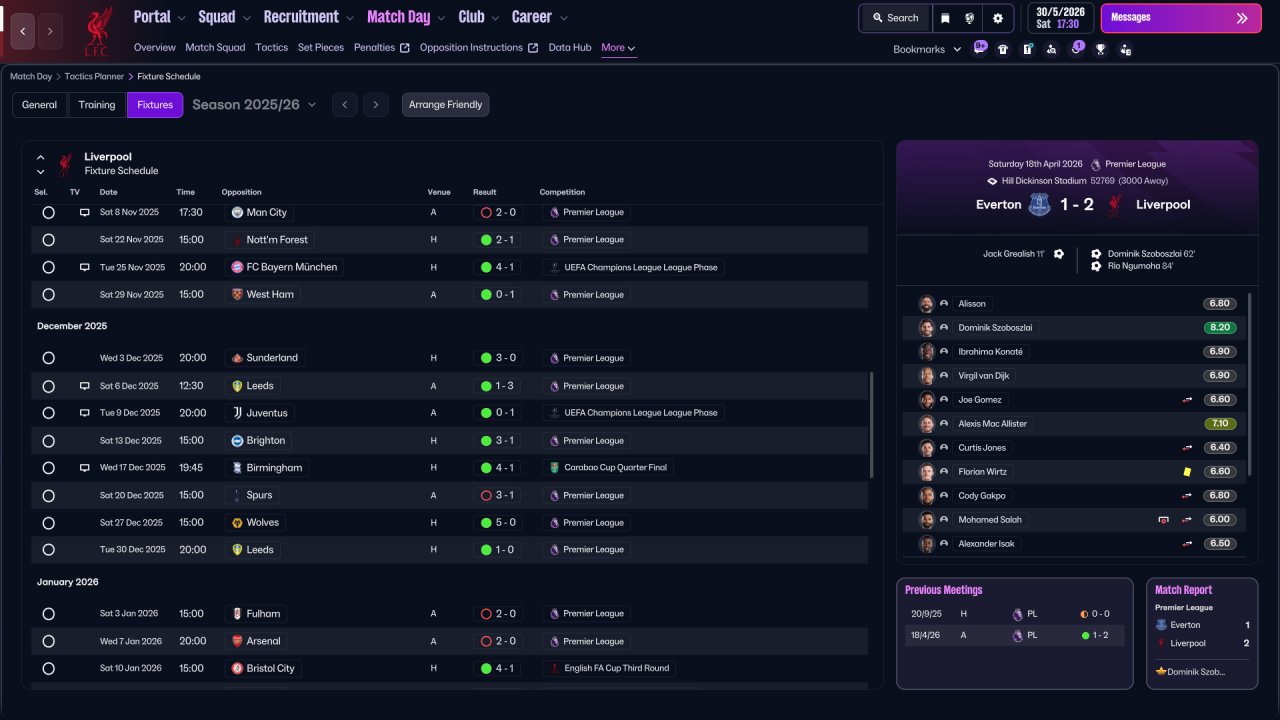Open the Recruitment dropdown menu
The image size is (1280, 720).
click(309, 17)
